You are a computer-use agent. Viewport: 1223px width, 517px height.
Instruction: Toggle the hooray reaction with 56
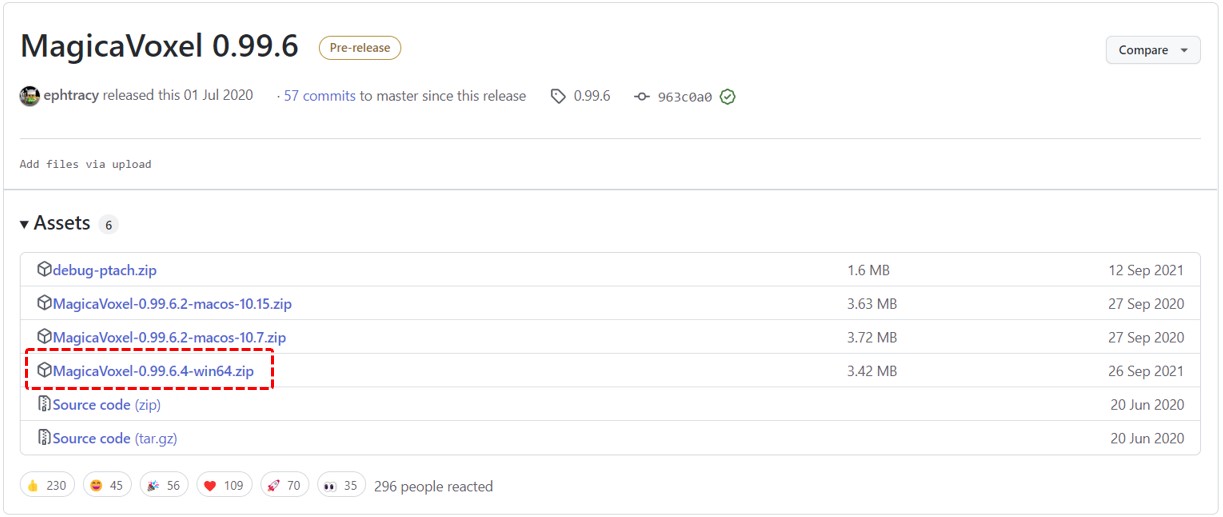164,486
